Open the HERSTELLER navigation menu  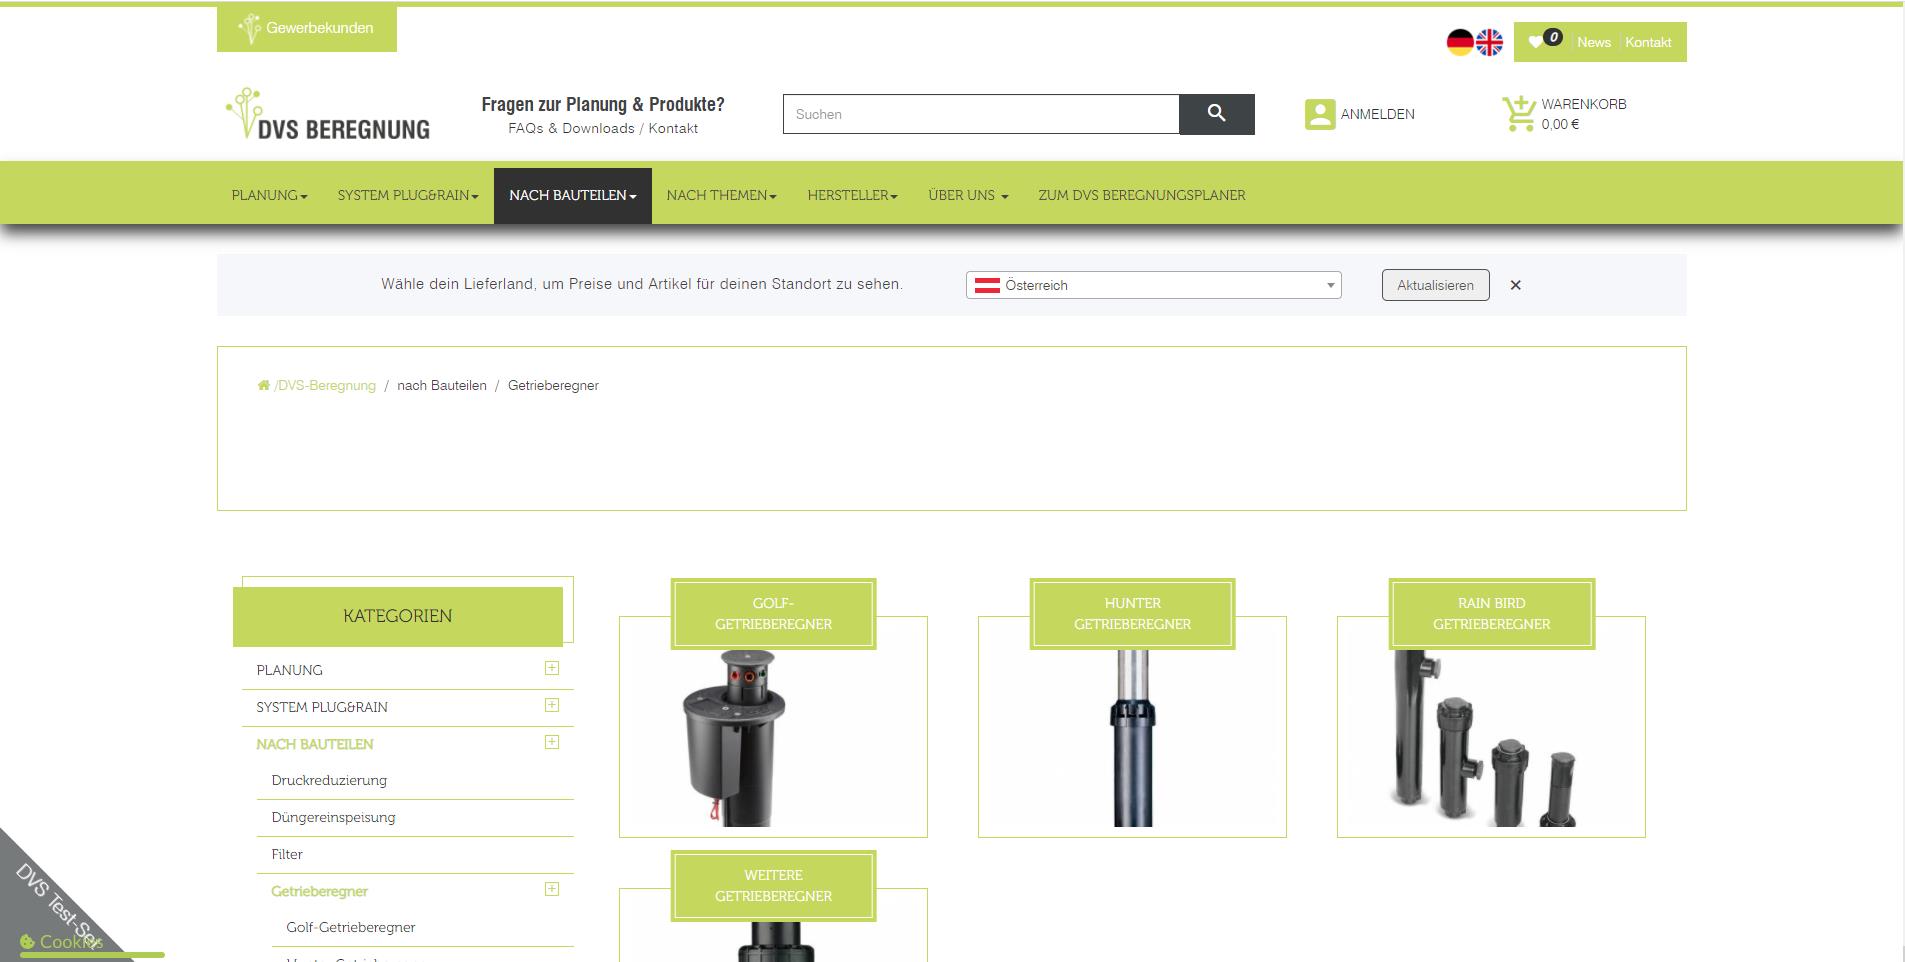click(852, 195)
